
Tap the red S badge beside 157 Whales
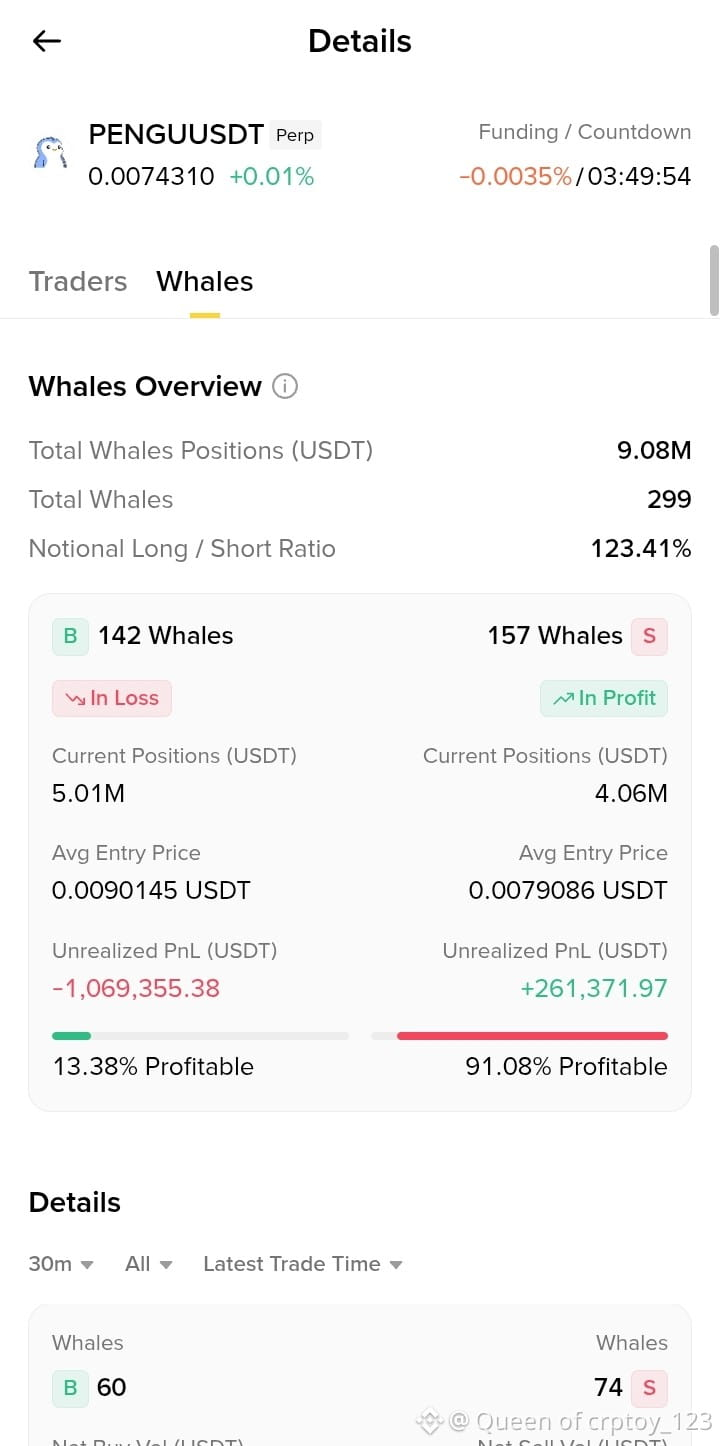pyautogui.click(x=649, y=636)
